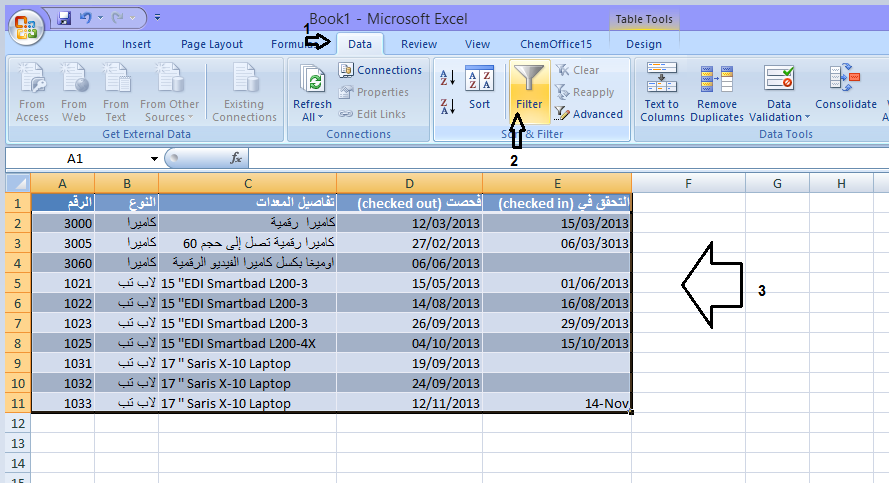Screen dimensions: 889x483
Task: Reapply the filter
Action: (585, 92)
